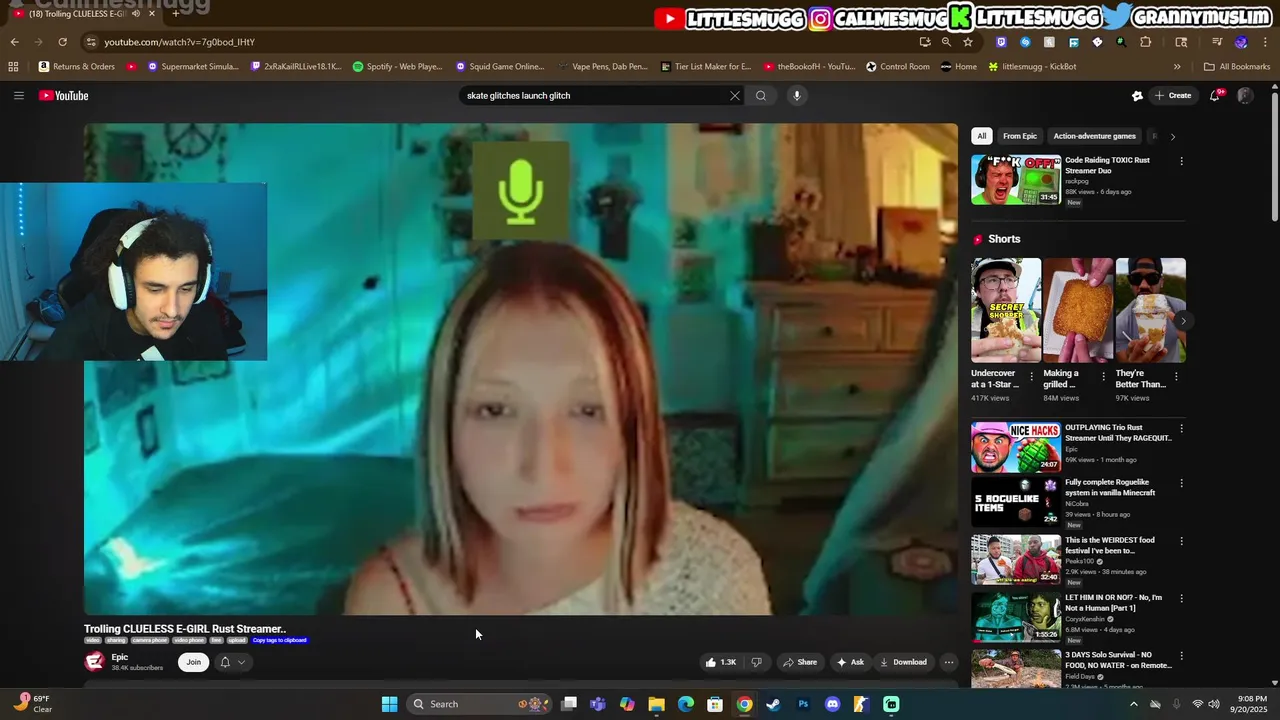Open the Making a grilled short thumbnail

1078,310
